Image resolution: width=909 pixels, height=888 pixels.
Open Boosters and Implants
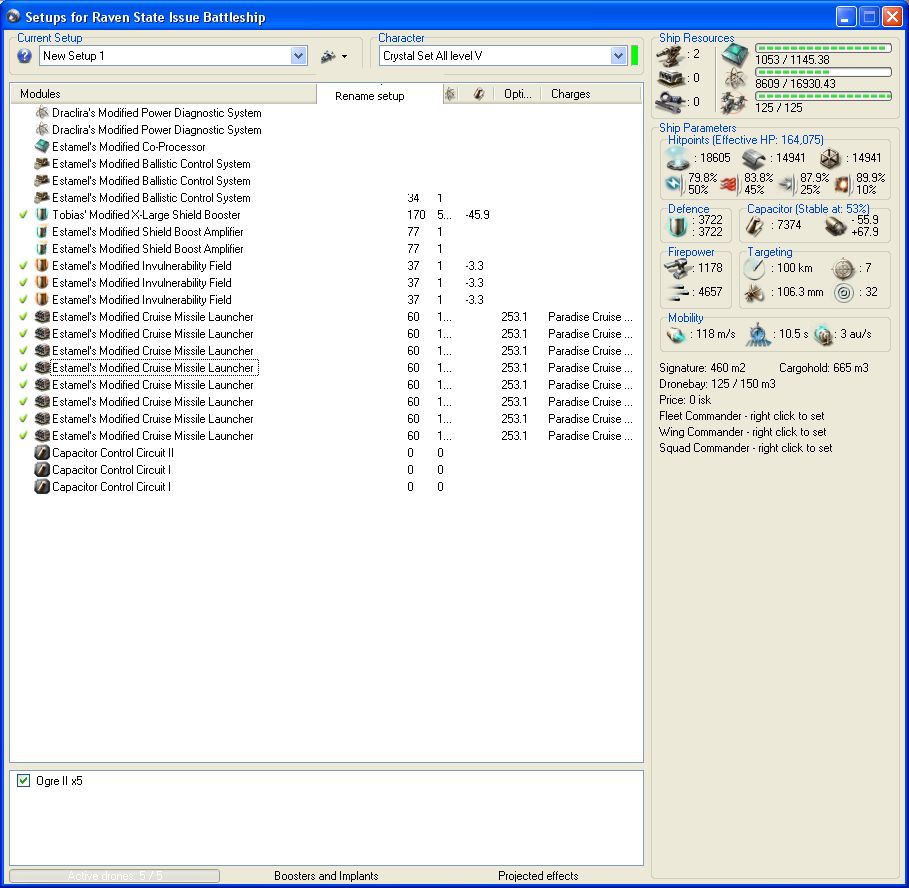(326, 876)
